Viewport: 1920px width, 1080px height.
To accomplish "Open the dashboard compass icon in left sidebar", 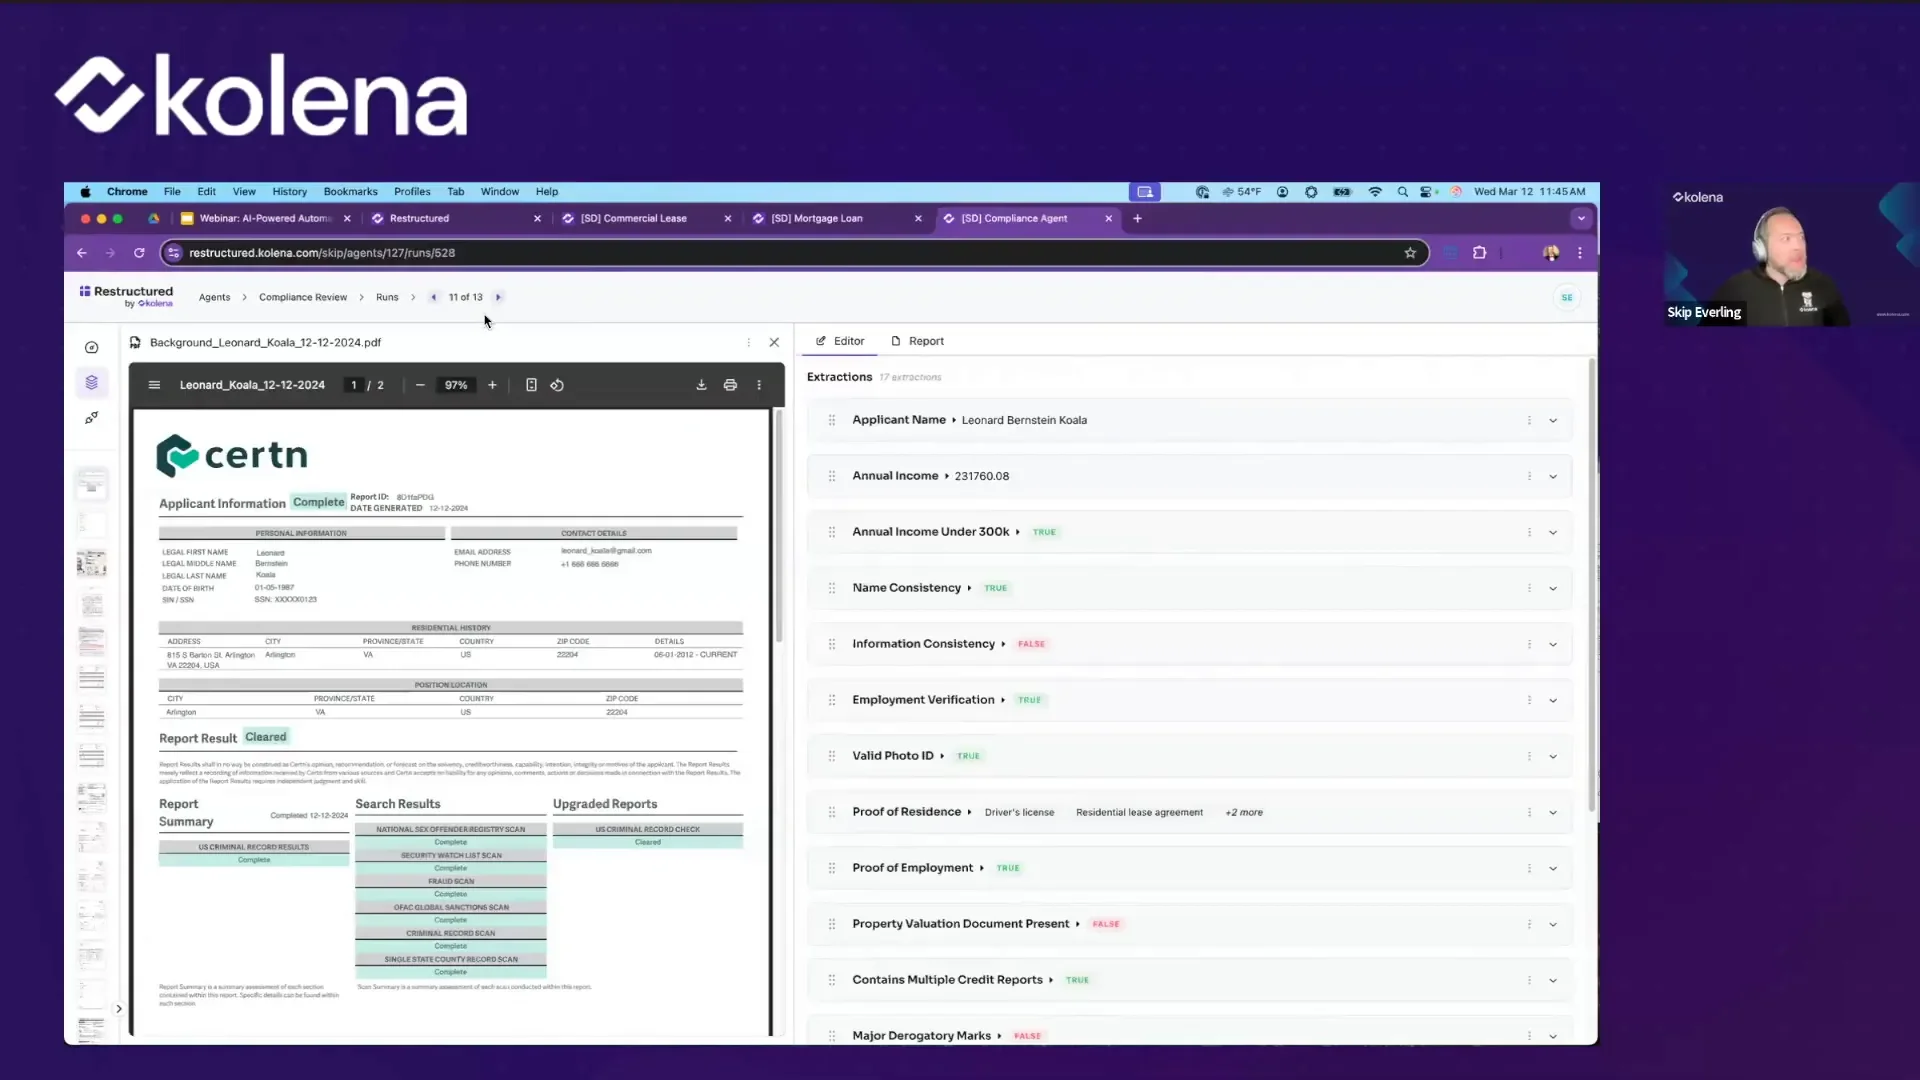I will tap(91, 347).
